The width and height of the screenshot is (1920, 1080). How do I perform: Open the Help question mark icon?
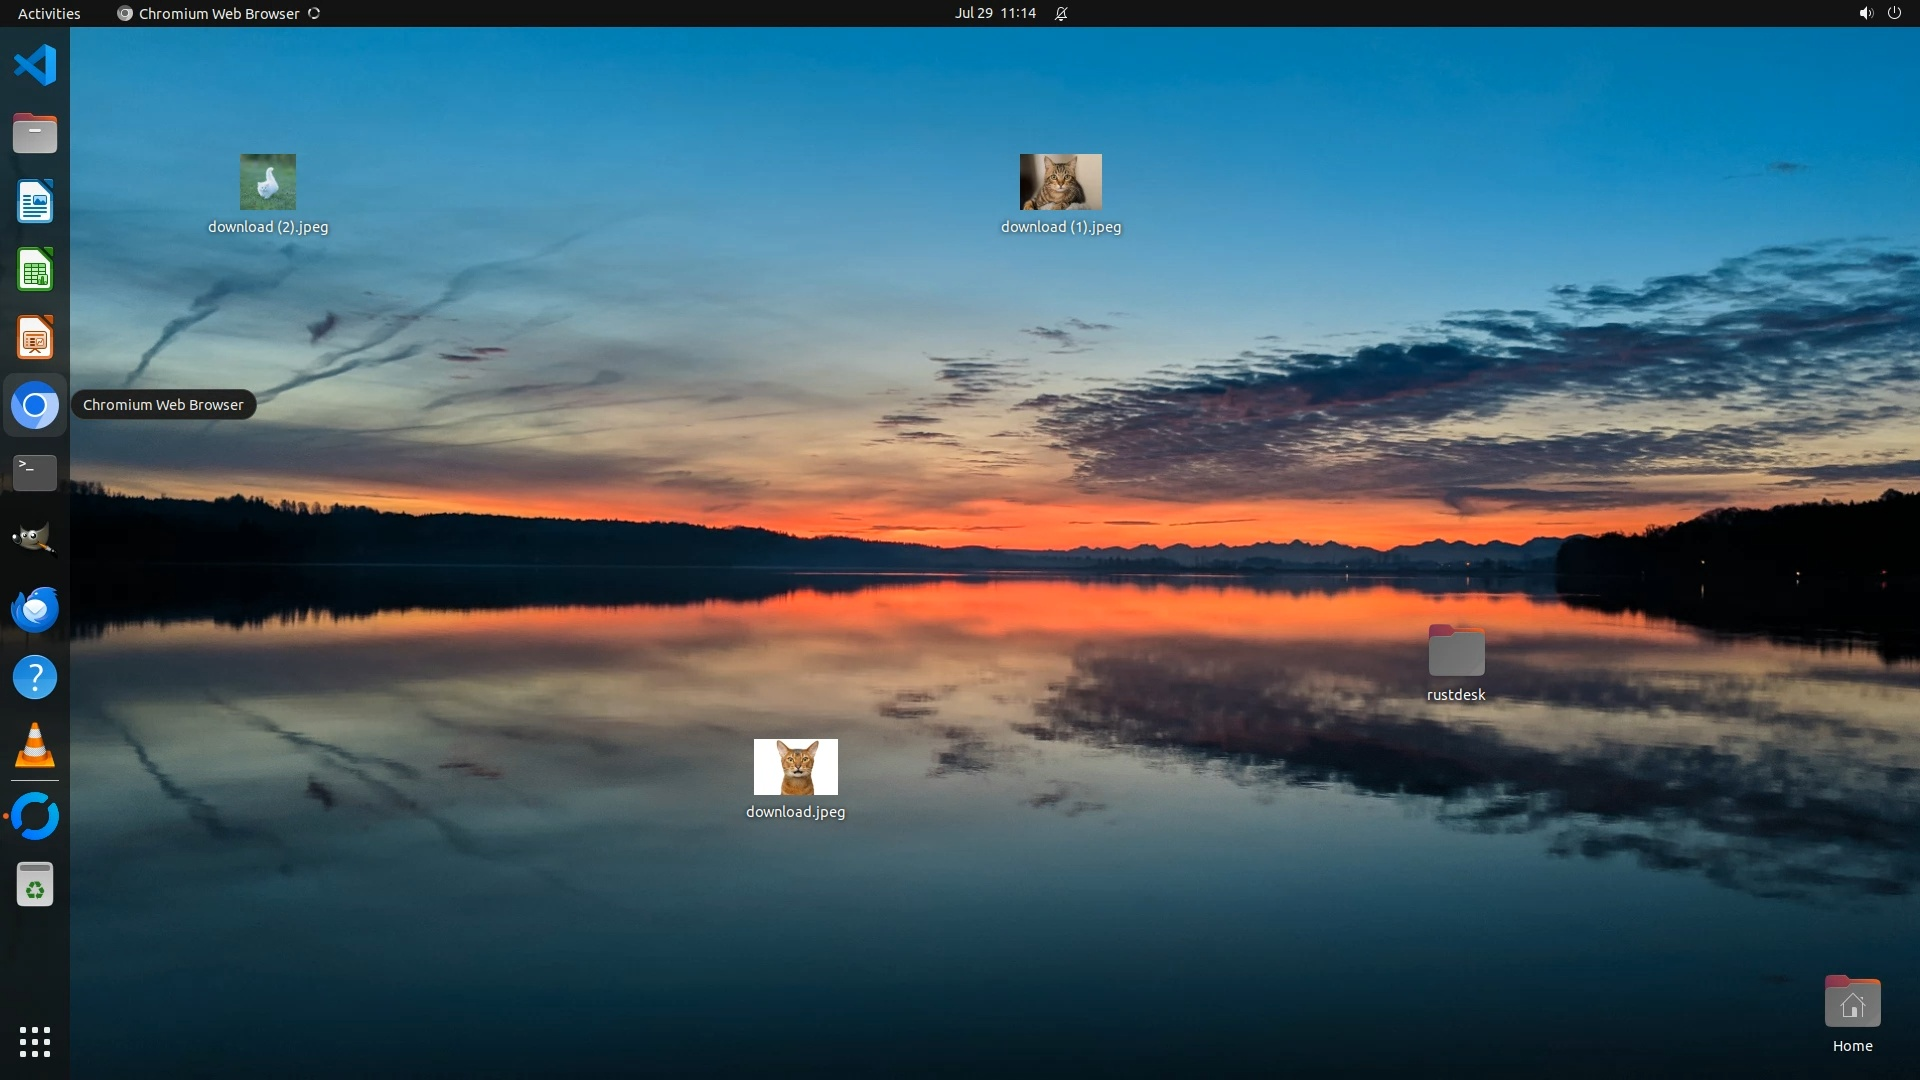35,678
